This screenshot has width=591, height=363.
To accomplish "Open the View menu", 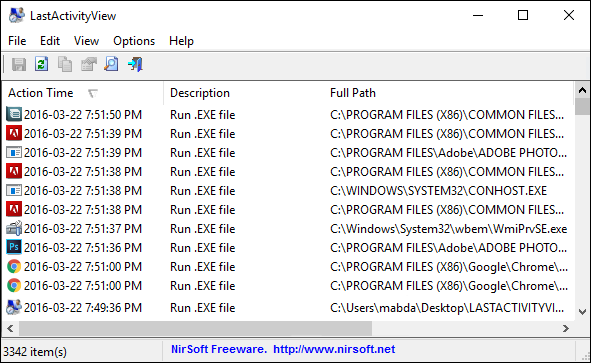I will tap(86, 41).
